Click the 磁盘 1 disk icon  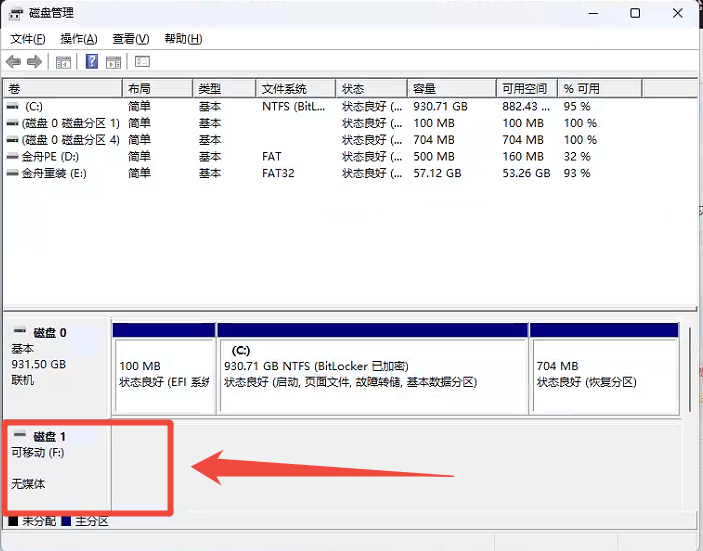click(x=20, y=434)
